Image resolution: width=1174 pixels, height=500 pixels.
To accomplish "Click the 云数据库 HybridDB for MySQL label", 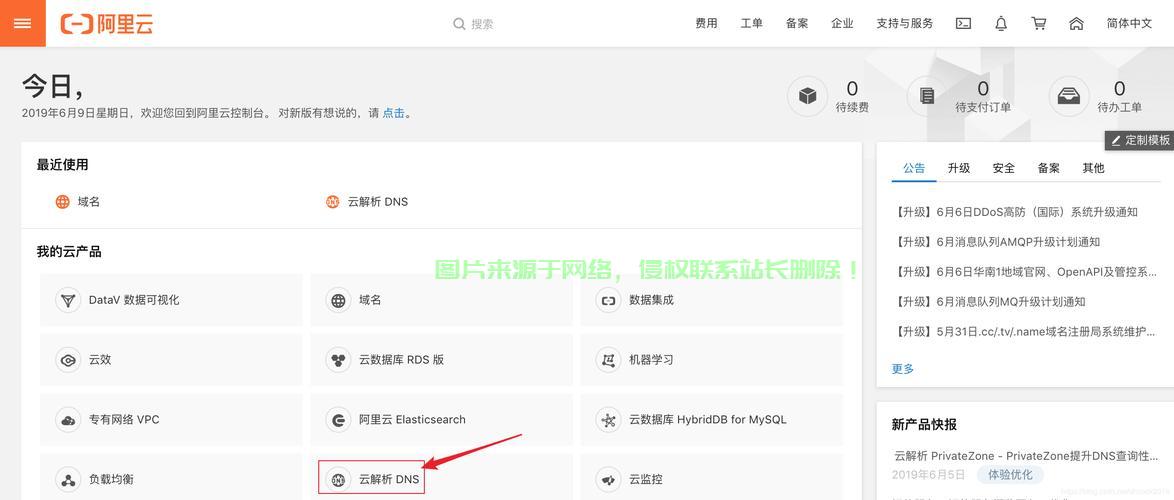I will [x=708, y=420].
